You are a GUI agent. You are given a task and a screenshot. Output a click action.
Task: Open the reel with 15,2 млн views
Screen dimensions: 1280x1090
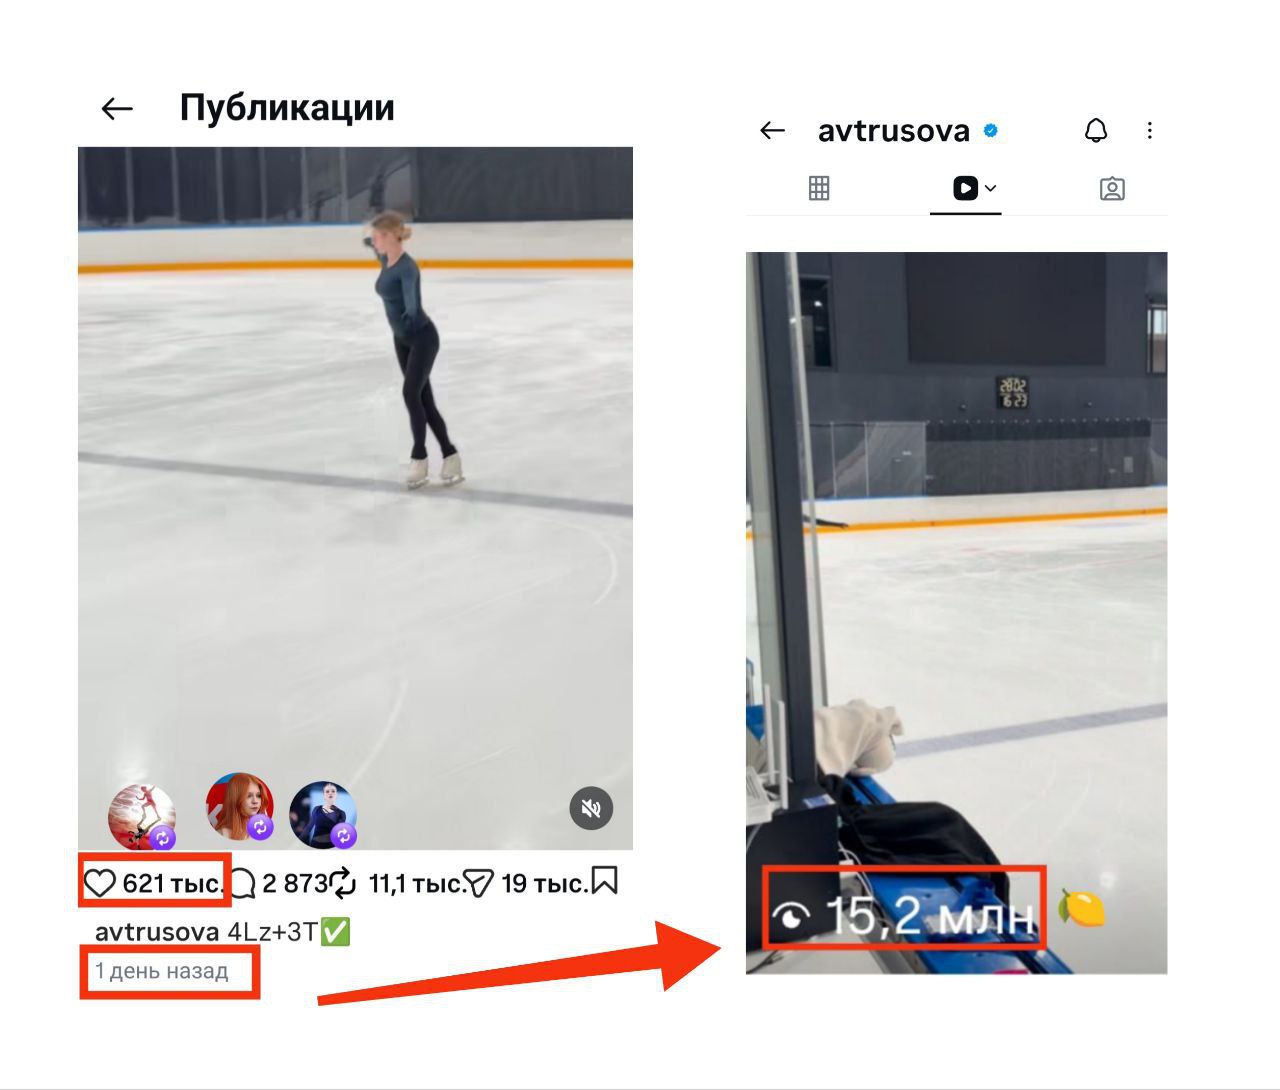(x=956, y=613)
